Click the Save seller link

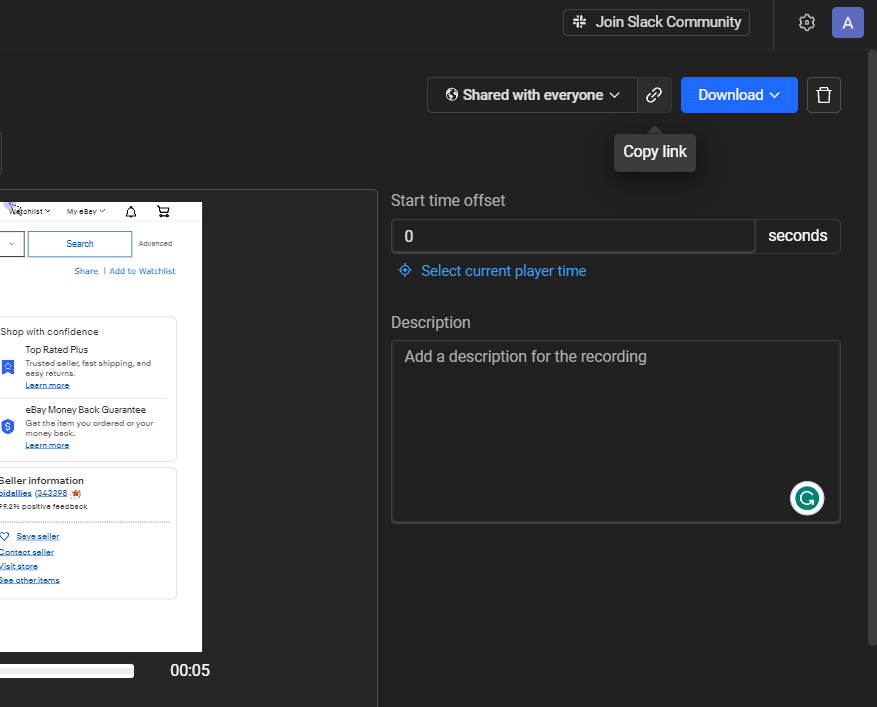pos(38,536)
